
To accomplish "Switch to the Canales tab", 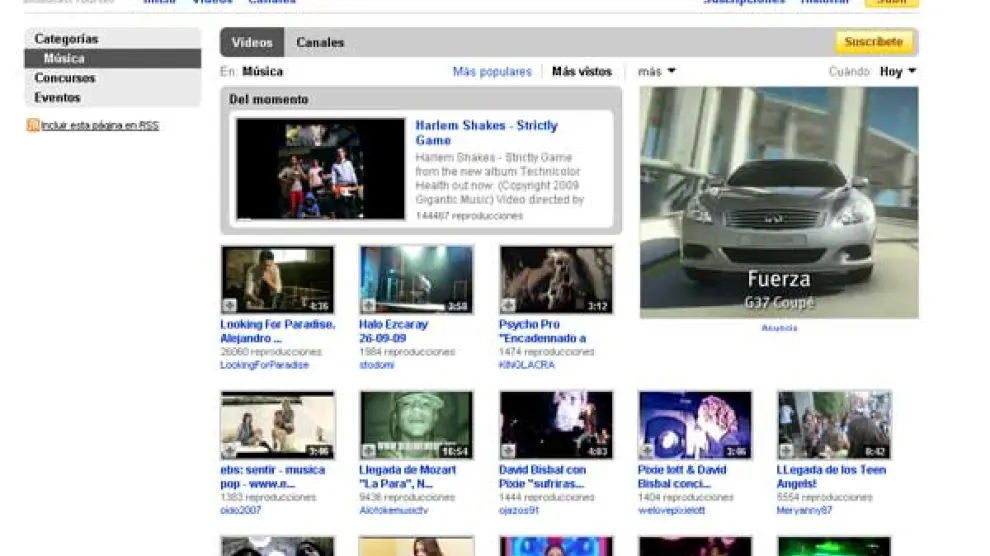I will click(x=320, y=43).
